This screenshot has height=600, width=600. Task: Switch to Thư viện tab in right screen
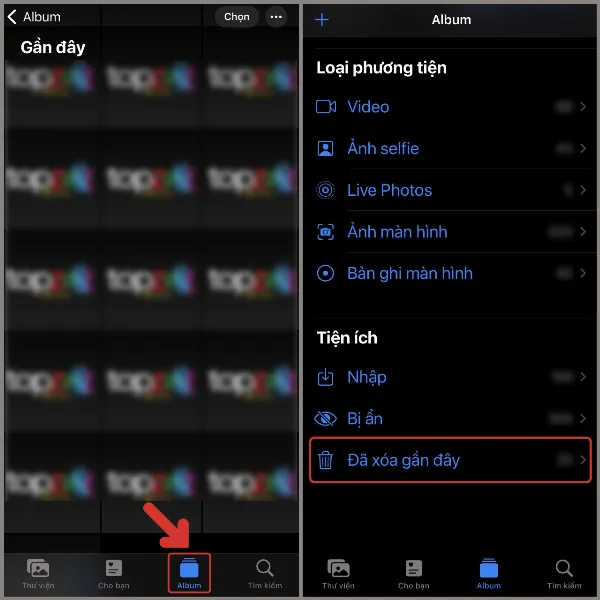click(339, 574)
